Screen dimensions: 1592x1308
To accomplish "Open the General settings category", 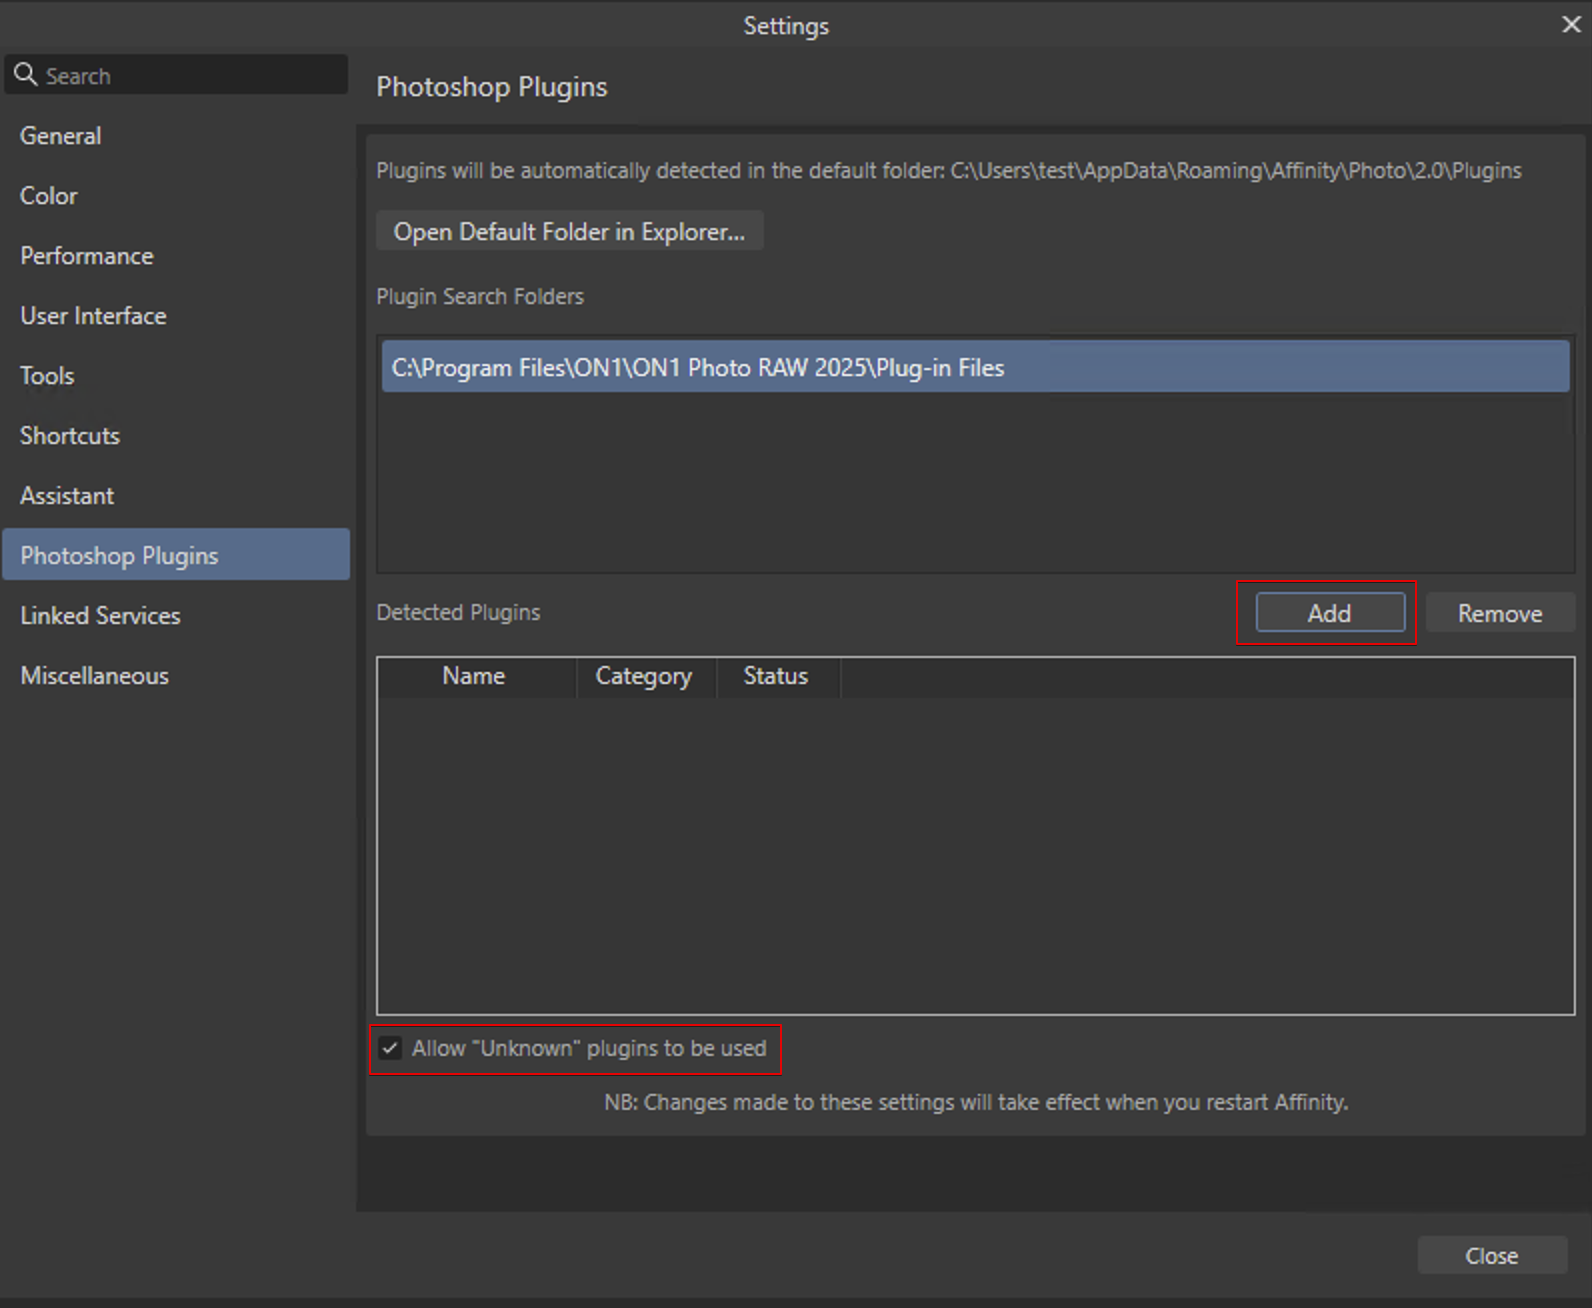I will coord(60,136).
